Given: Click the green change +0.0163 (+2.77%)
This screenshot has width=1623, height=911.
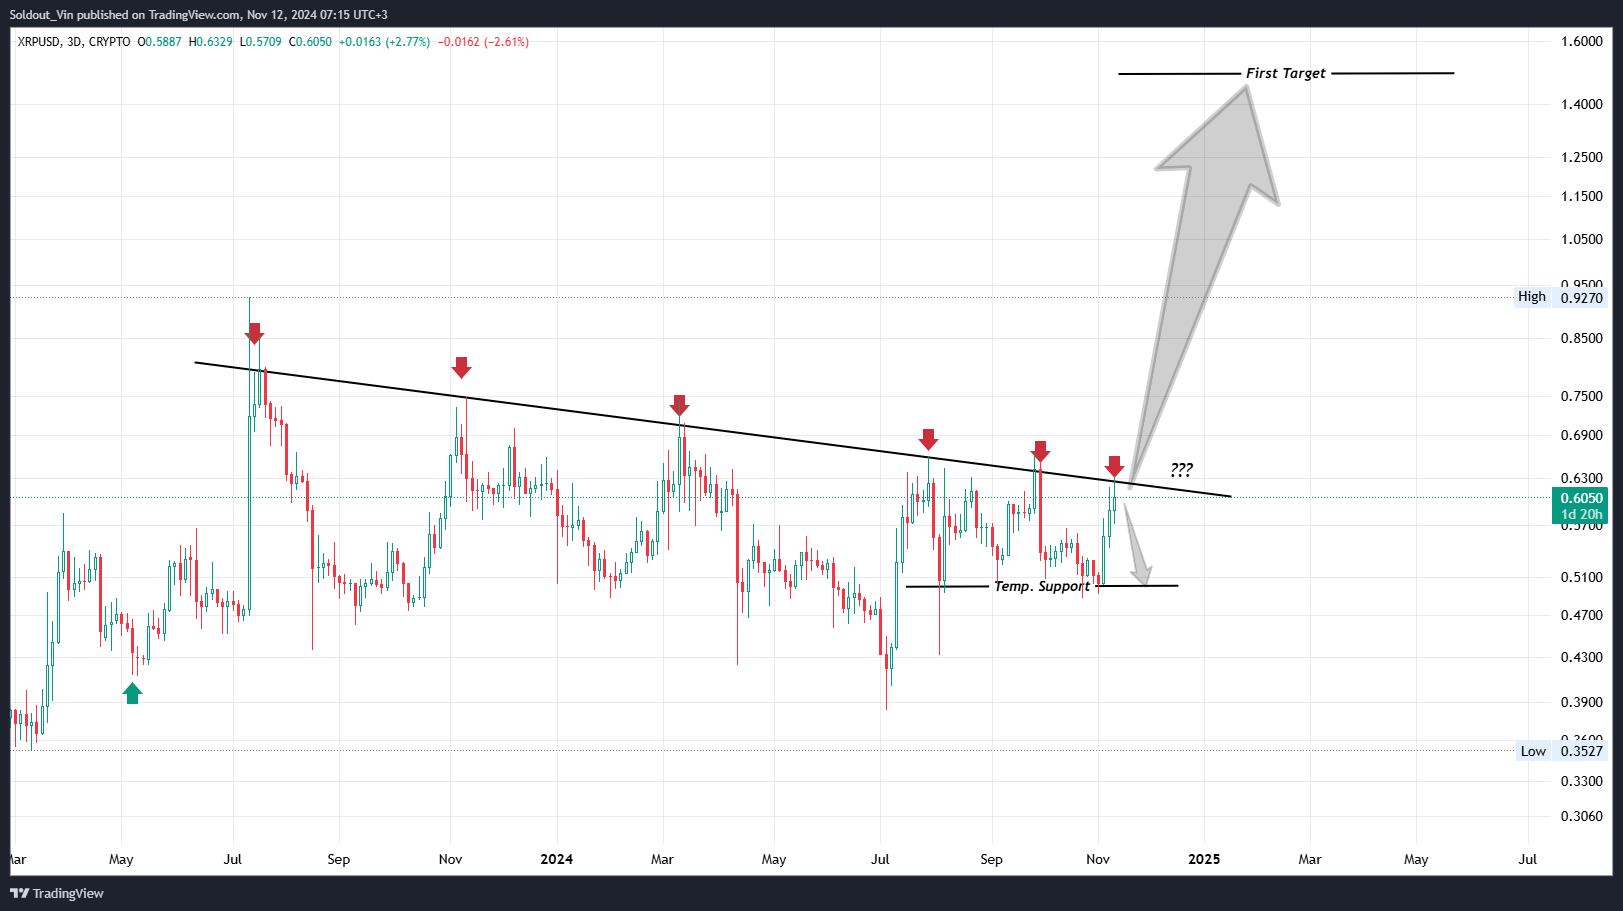Looking at the screenshot, I should pos(385,42).
